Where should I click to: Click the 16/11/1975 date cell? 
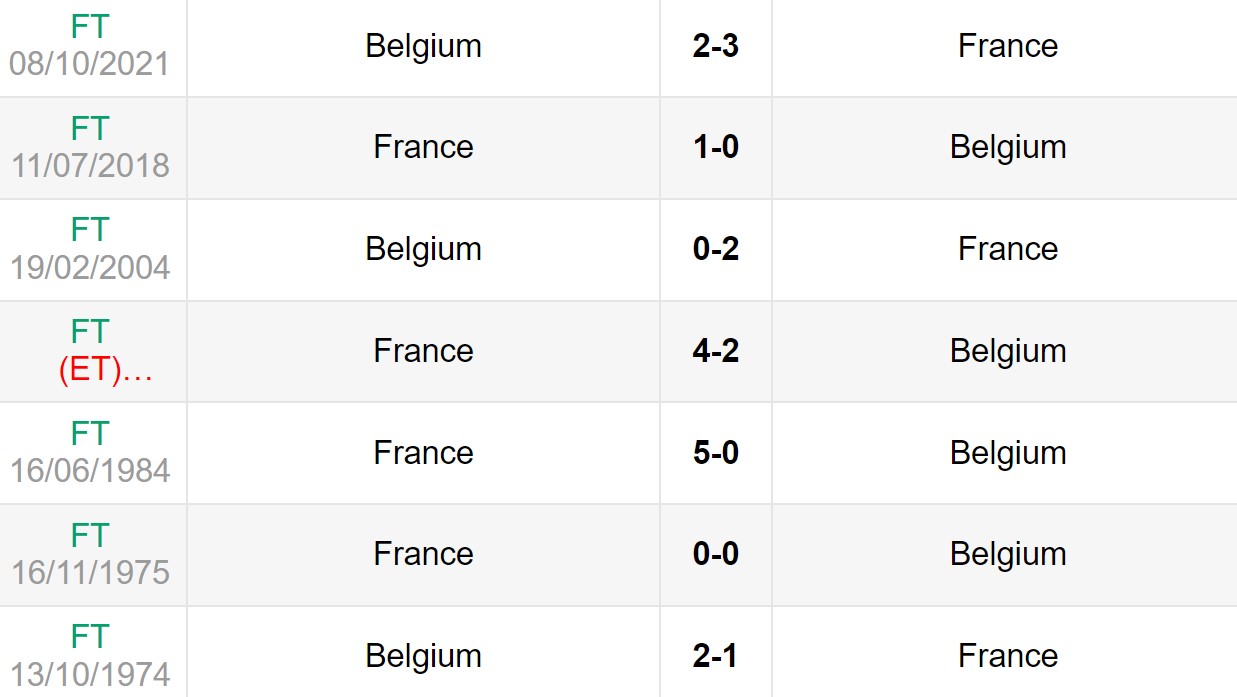pos(90,572)
